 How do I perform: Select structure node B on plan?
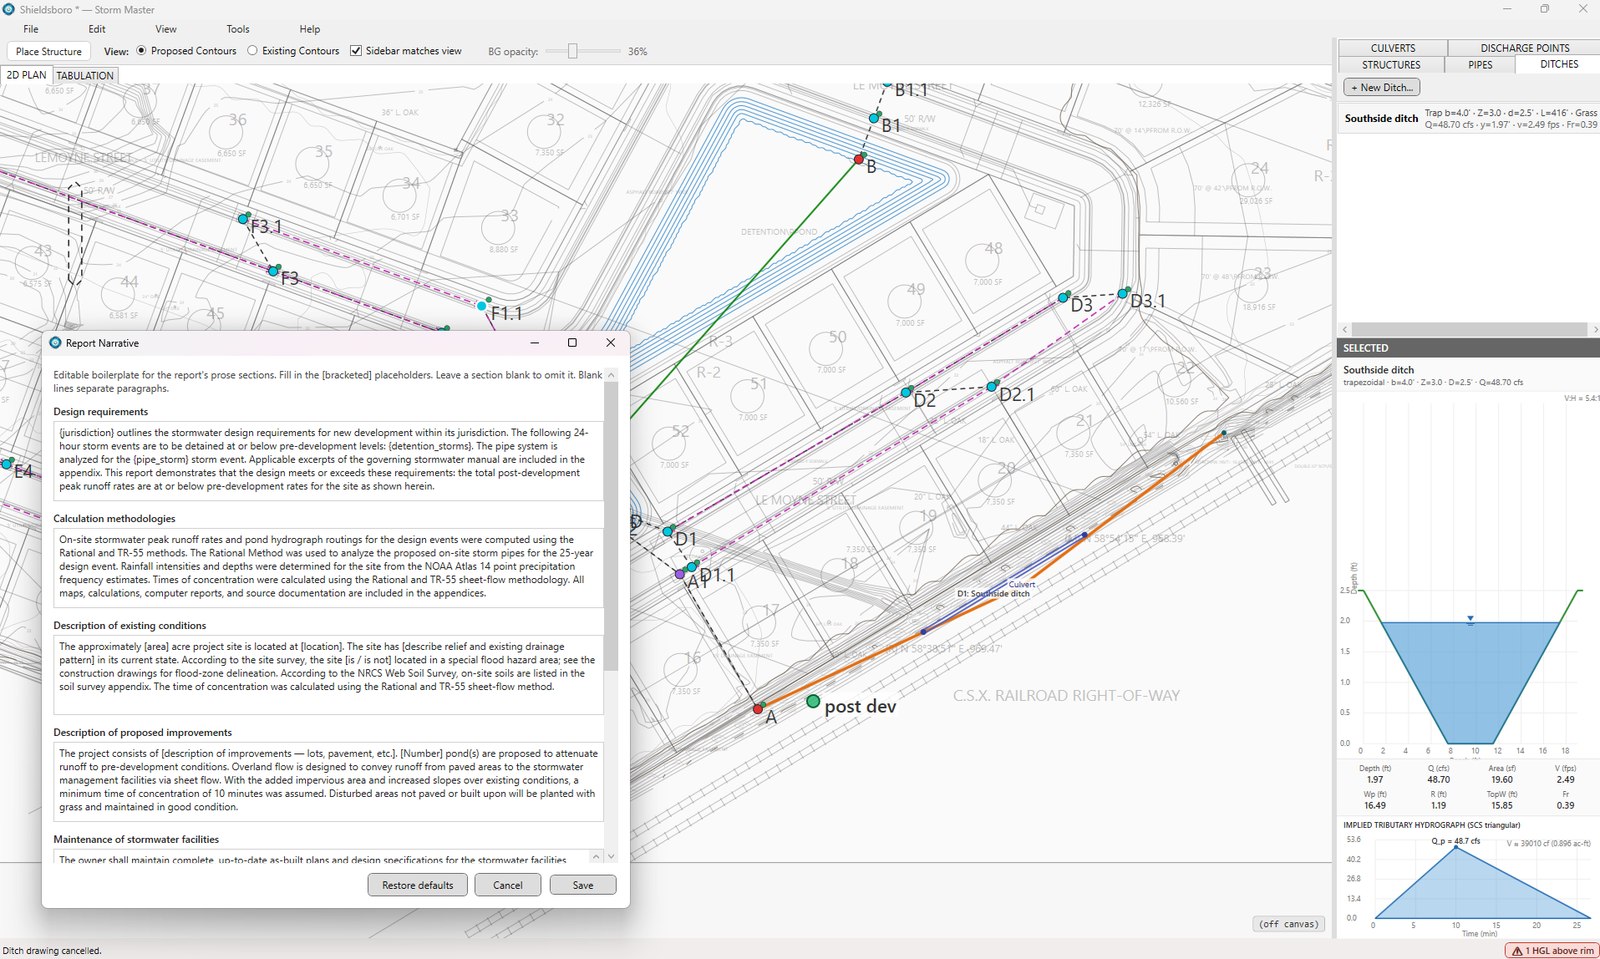click(858, 159)
